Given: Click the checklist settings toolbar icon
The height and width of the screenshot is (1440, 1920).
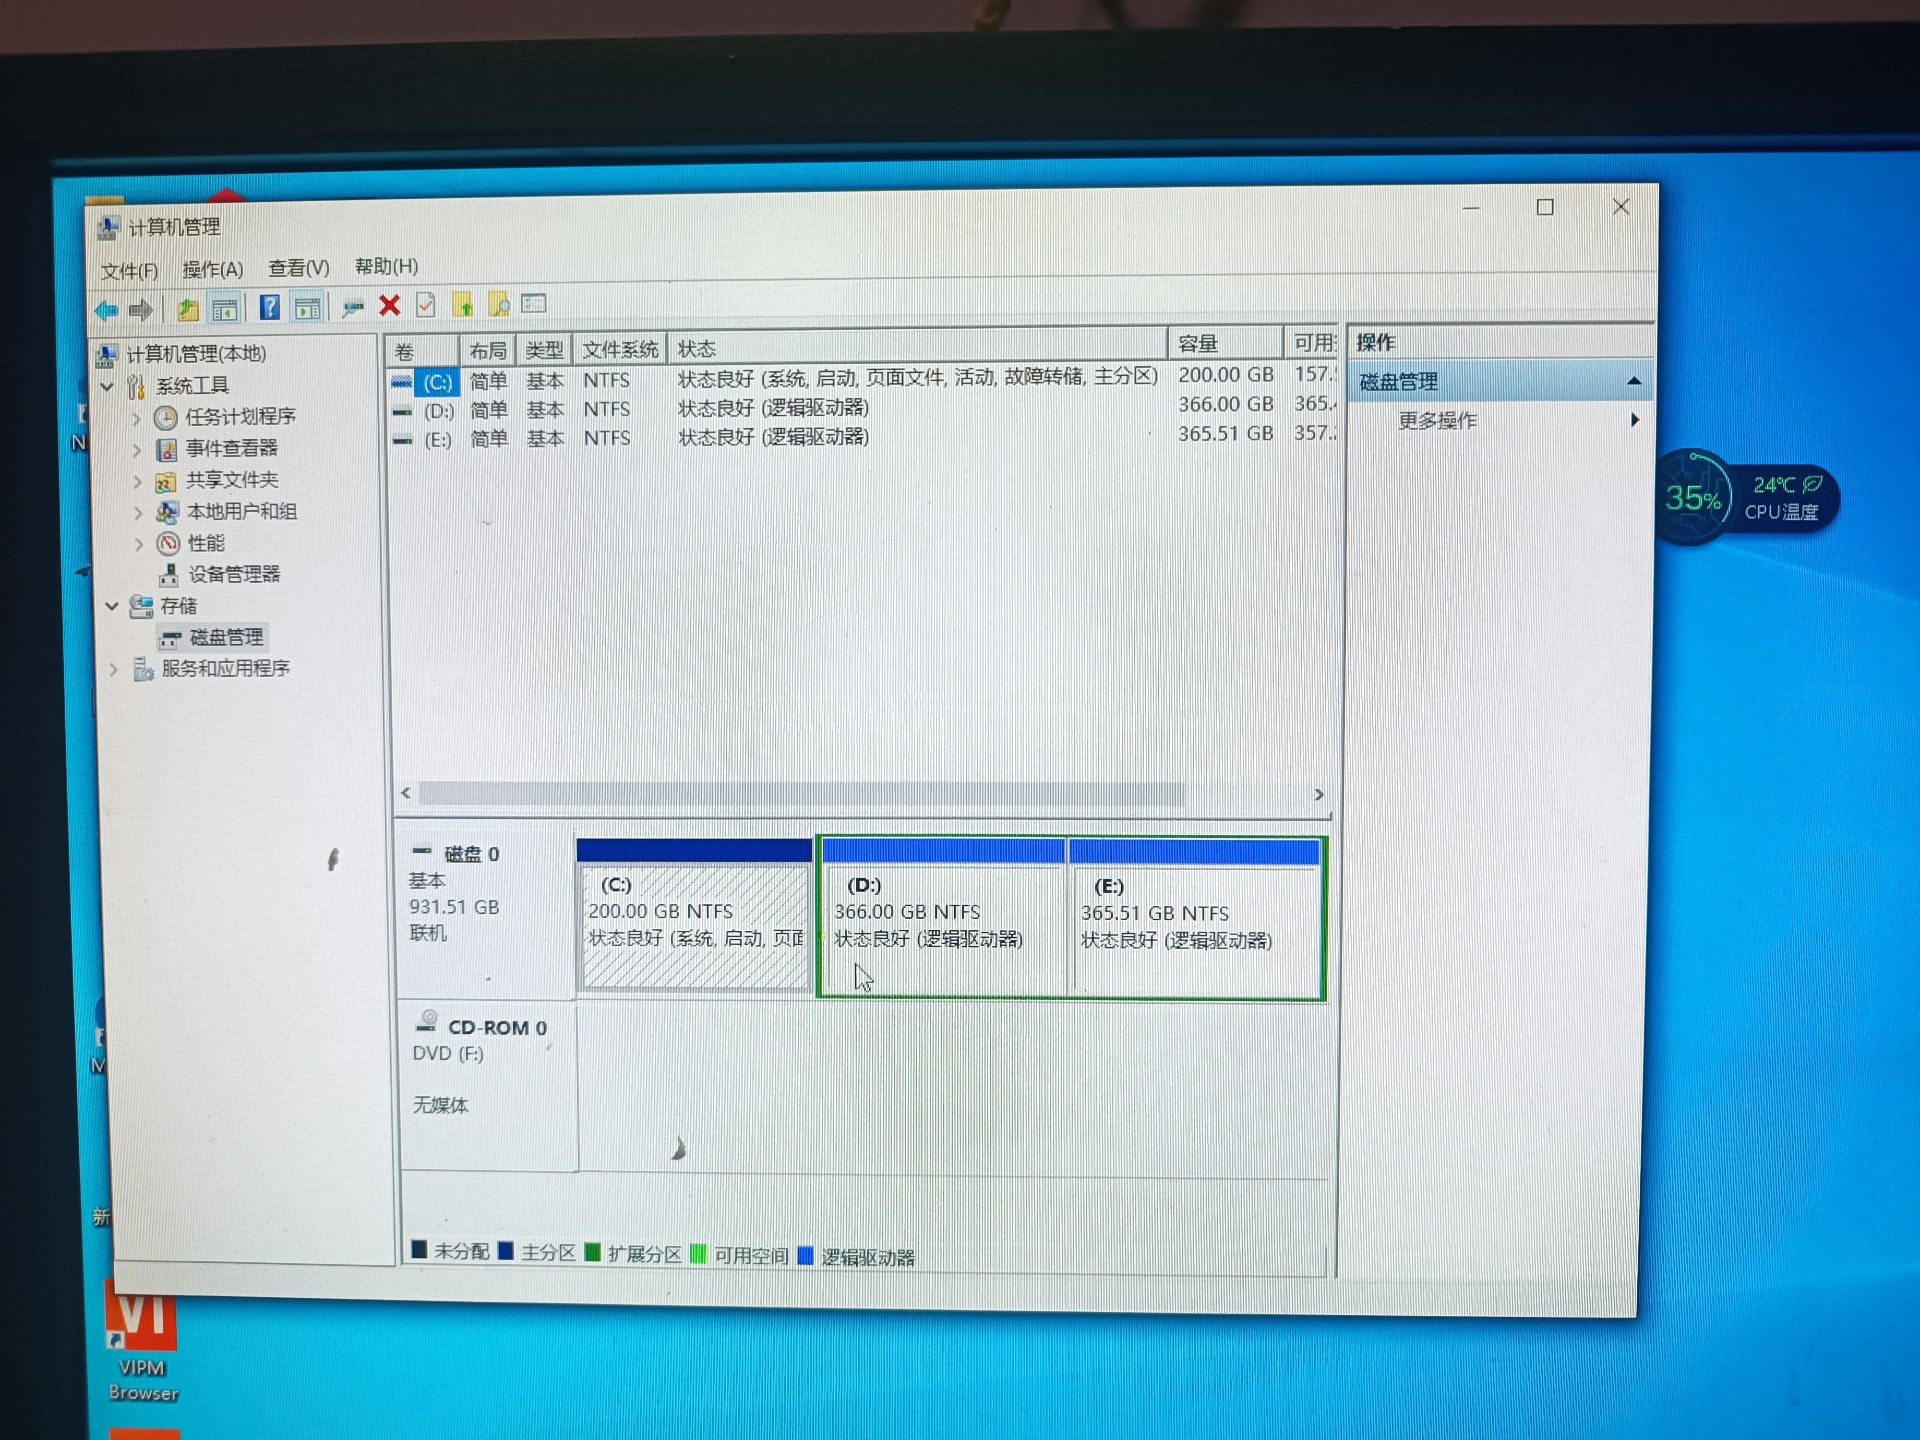Looking at the screenshot, I should (533, 303).
